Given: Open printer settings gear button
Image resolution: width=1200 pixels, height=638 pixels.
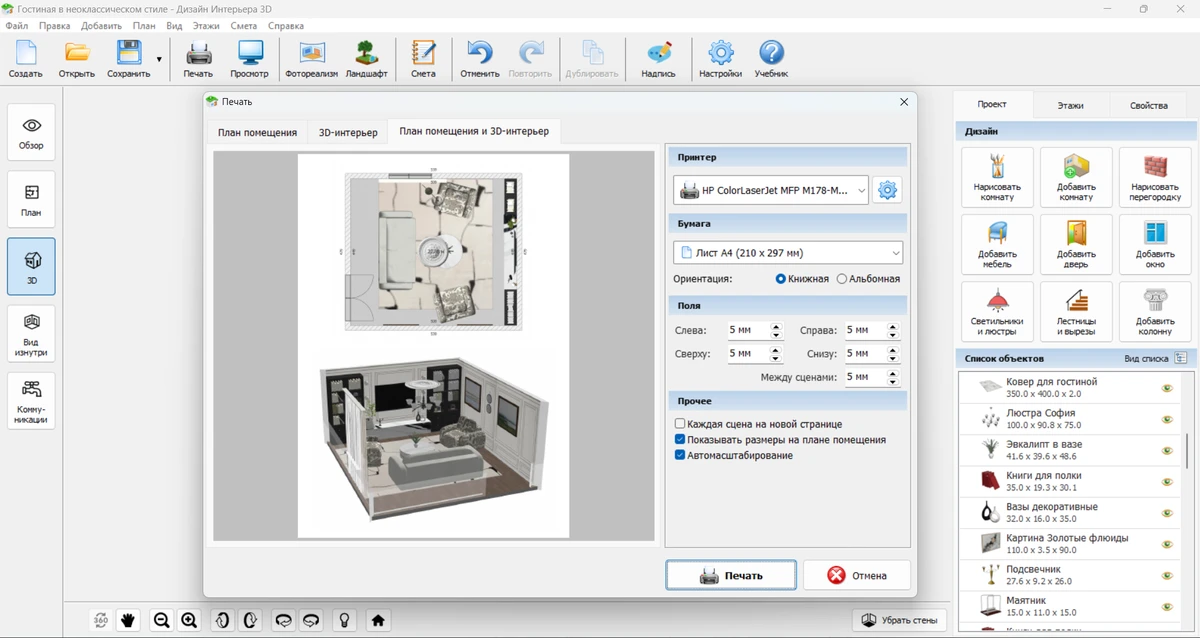Looking at the screenshot, I should tap(887, 190).
